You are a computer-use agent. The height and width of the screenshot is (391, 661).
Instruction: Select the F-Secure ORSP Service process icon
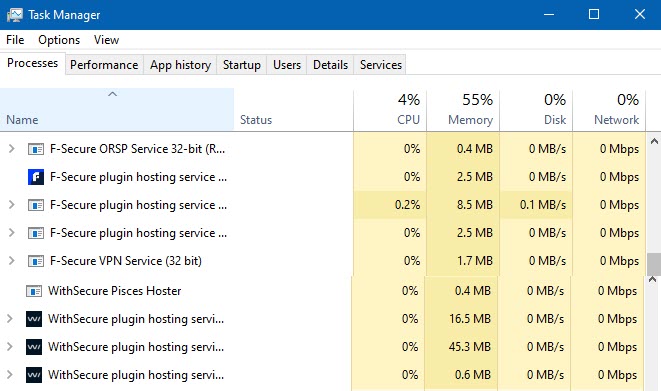coord(36,149)
